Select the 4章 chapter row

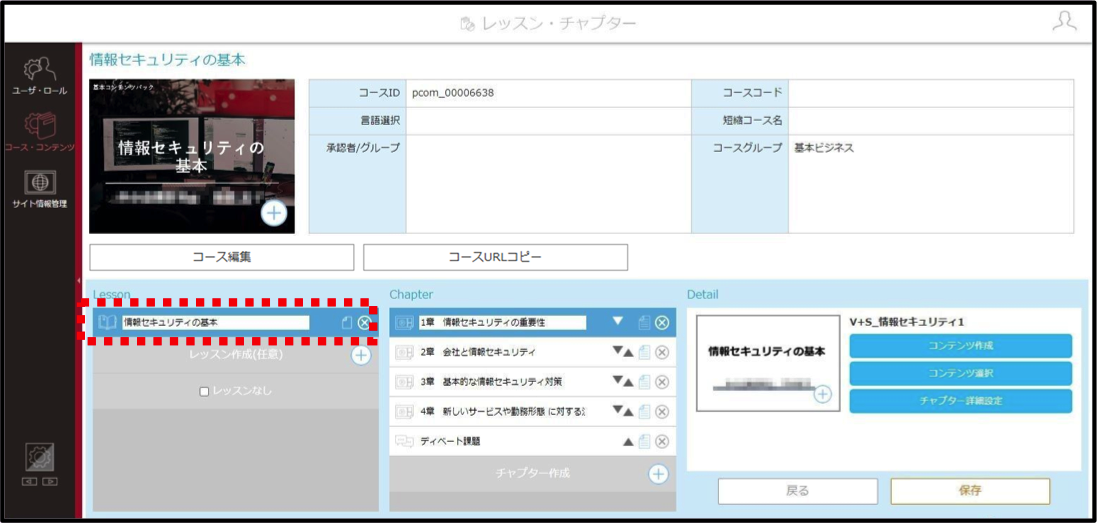pos(532,411)
